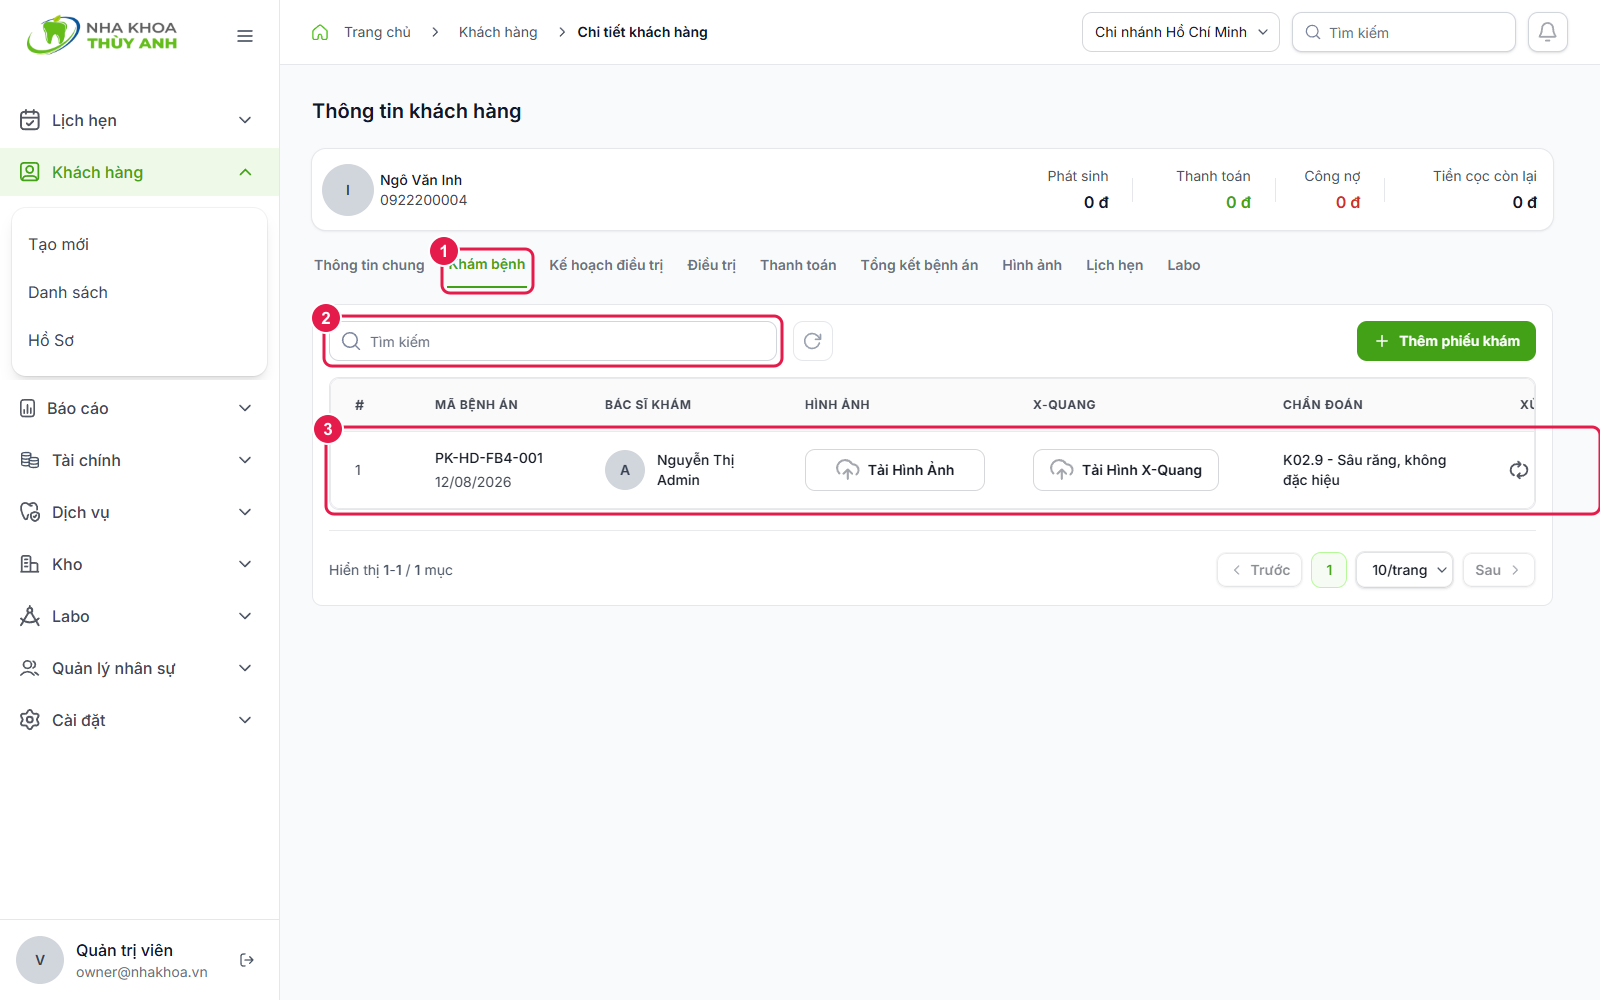Click the Báo cáo chart icon
1600x1000 pixels.
point(28,408)
